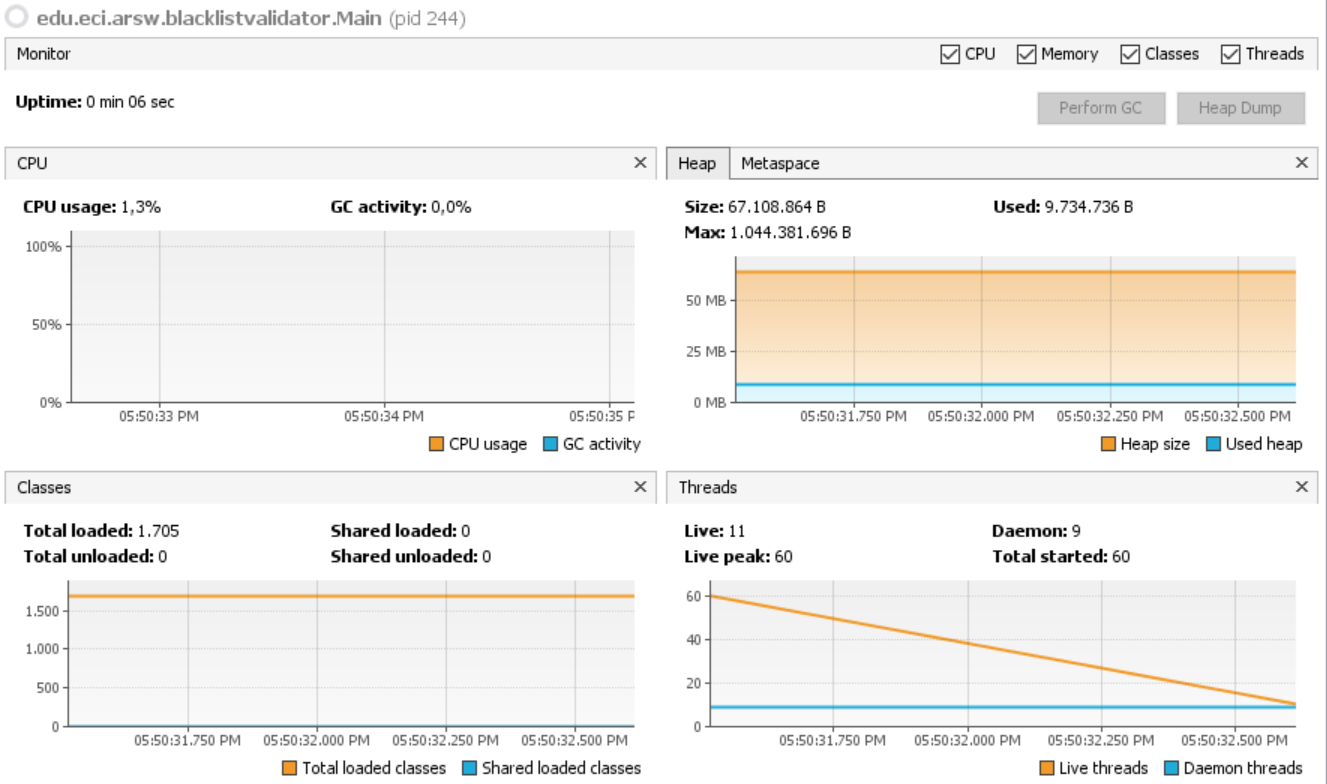Click the Used heap blue legend swatch
This screenshot has height=784, width=1327.
(x=1213, y=444)
